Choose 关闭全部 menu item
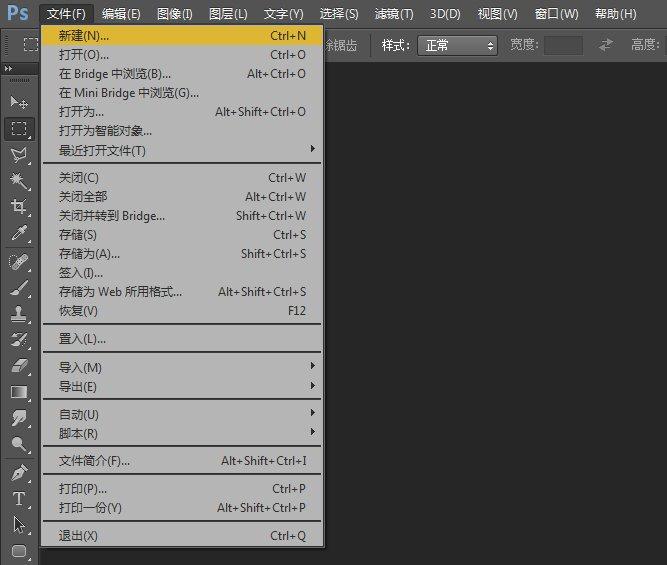This screenshot has width=667, height=565. [x=182, y=197]
